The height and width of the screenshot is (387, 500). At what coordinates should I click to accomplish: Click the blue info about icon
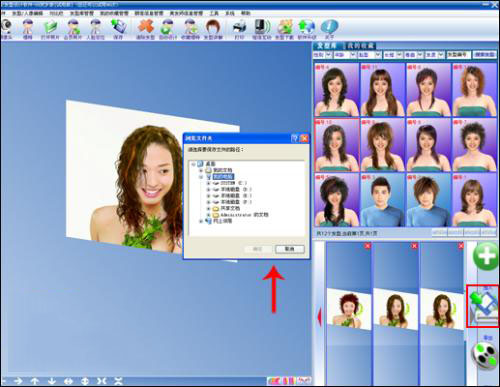click(329, 27)
